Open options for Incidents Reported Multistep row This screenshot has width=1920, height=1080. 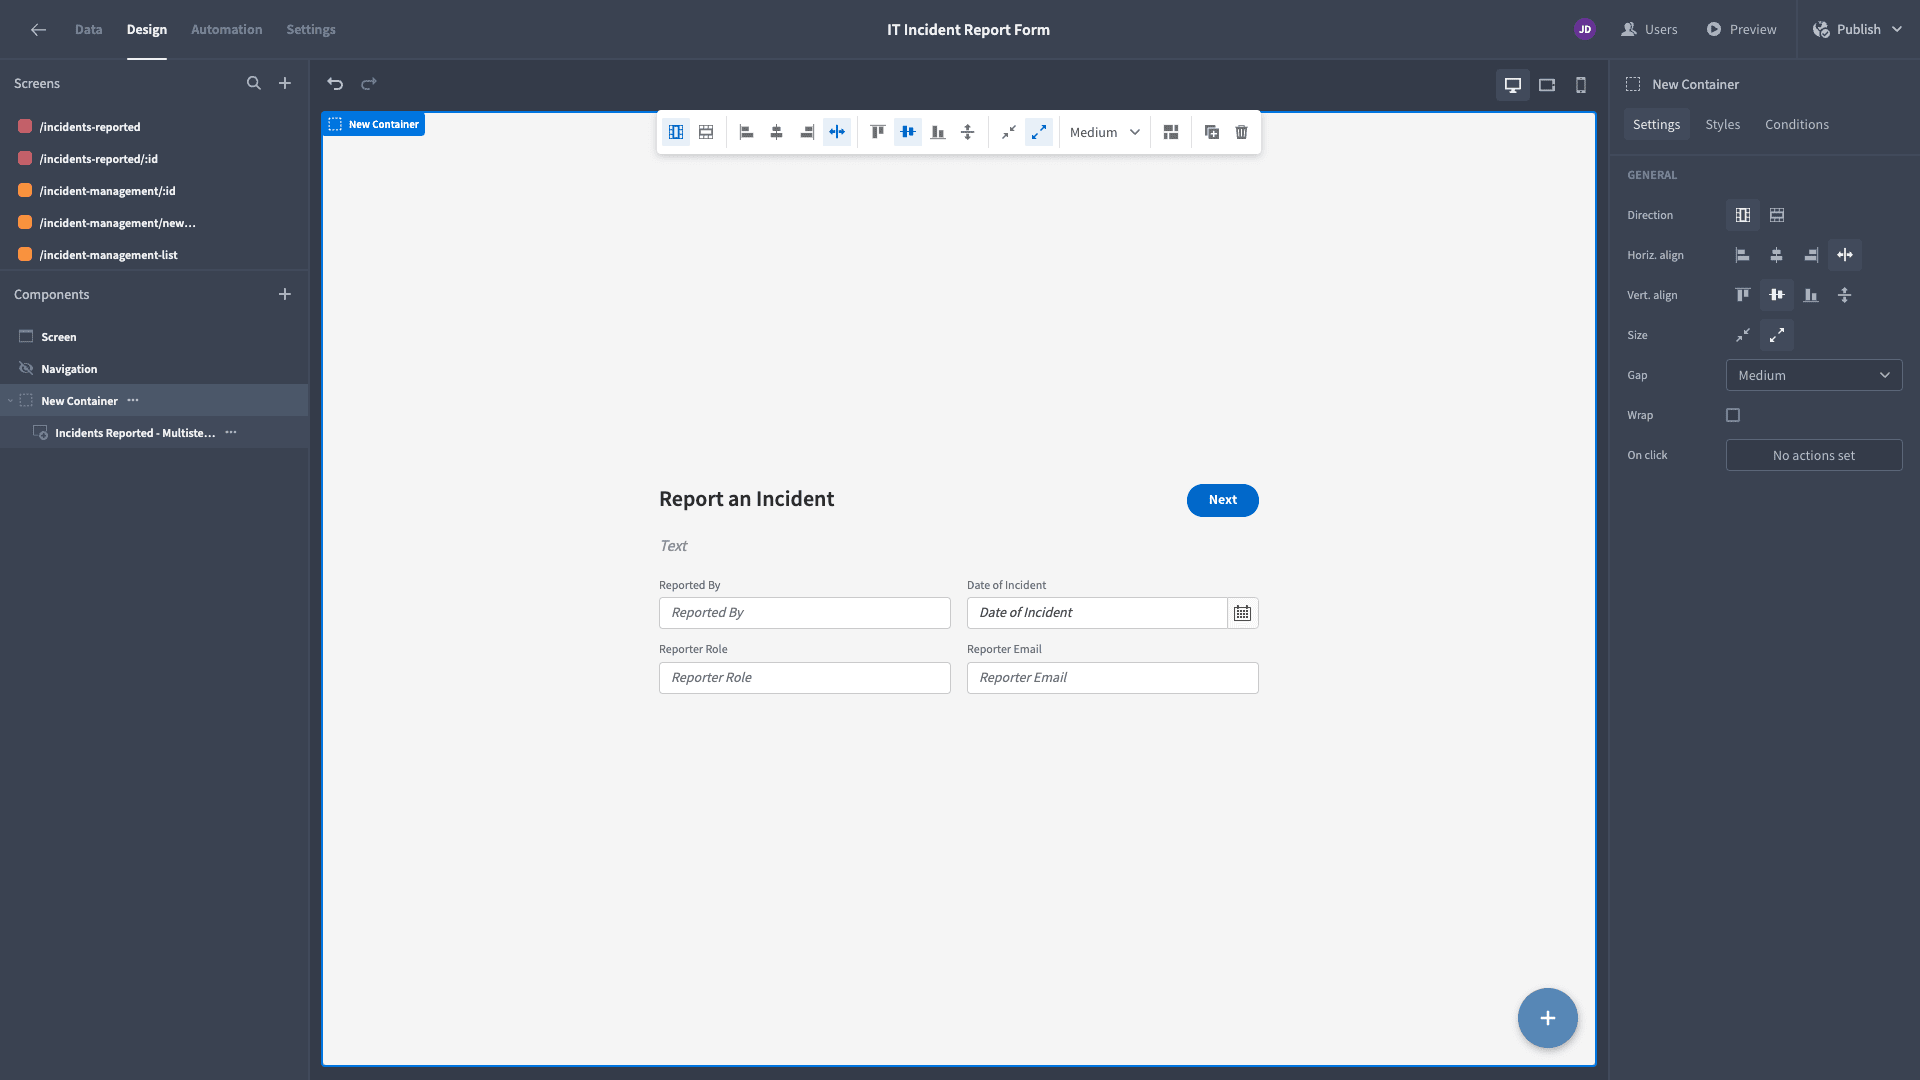231,432
